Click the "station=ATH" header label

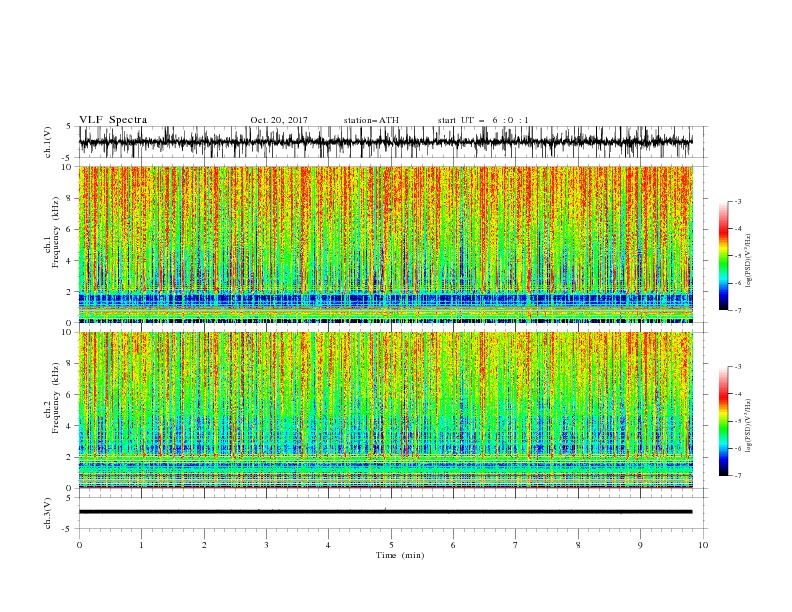[371, 120]
